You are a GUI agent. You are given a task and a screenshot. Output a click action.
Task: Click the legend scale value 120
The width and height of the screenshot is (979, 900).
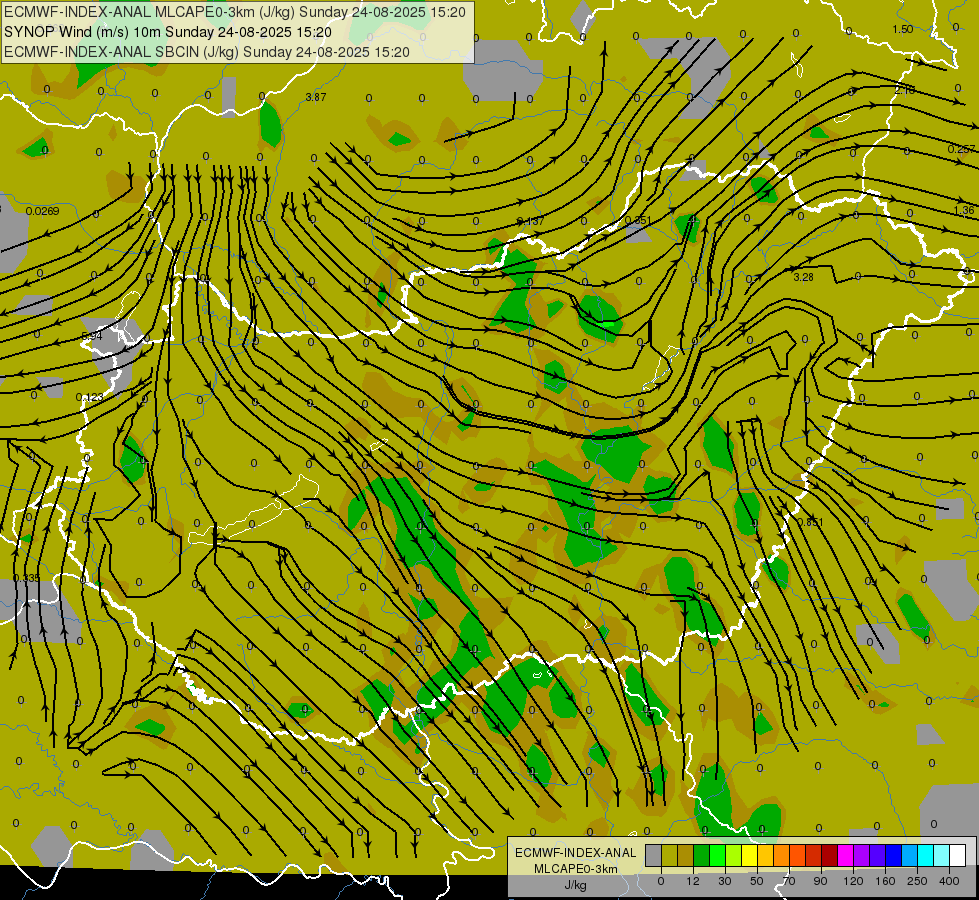[x=853, y=881]
